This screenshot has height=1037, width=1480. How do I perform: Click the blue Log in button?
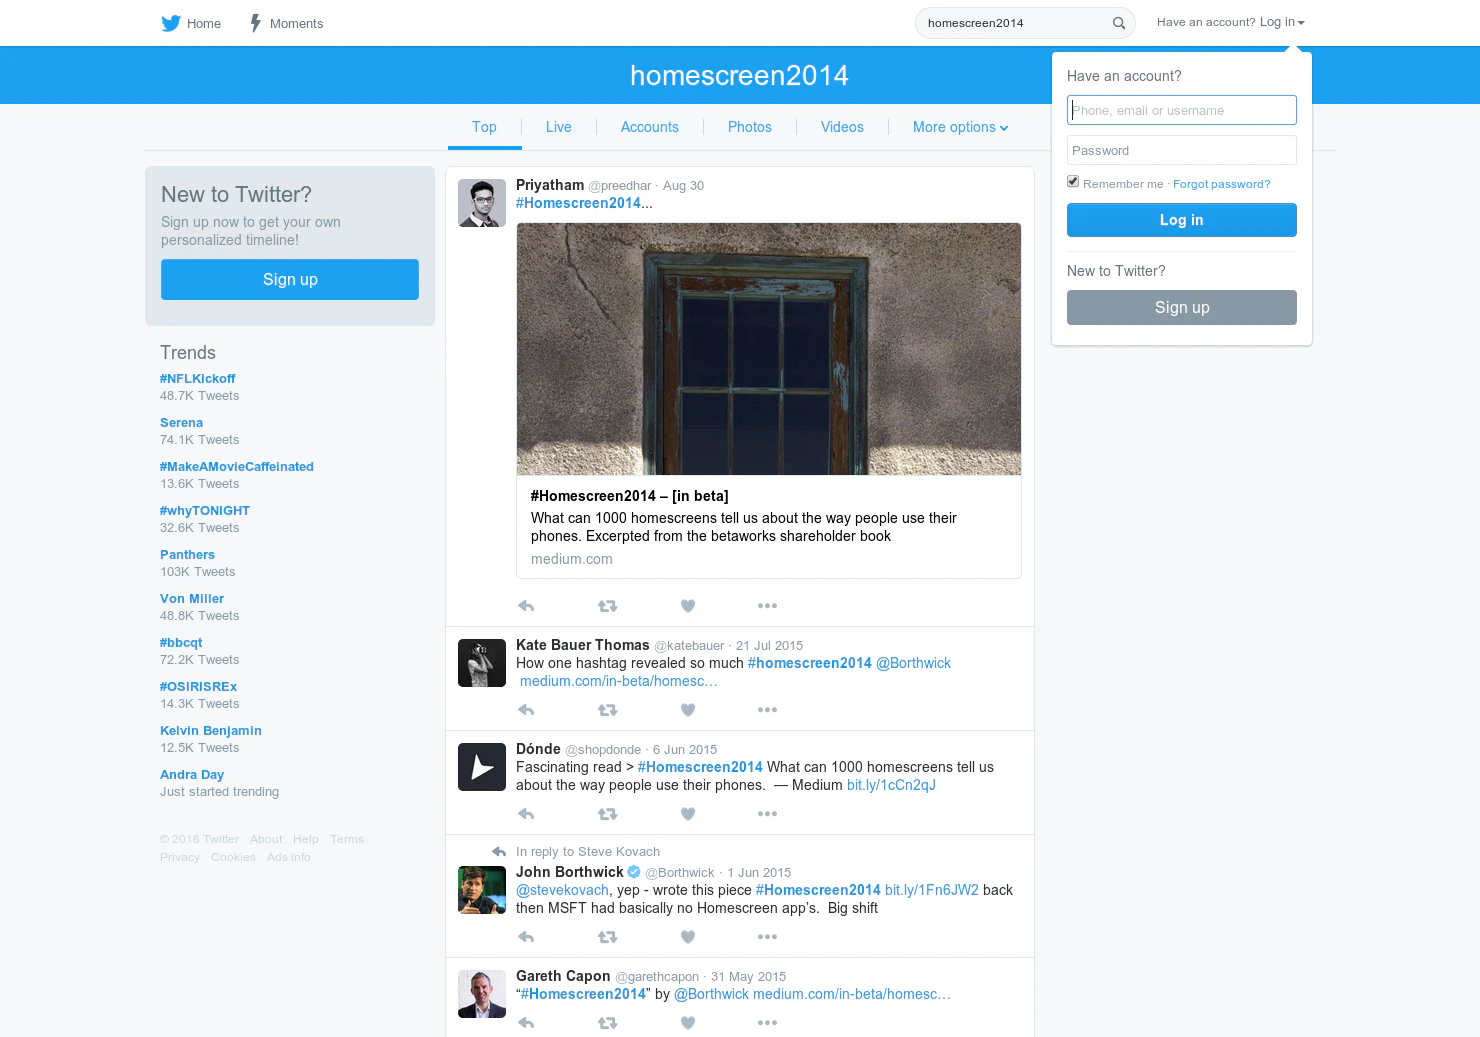1182,220
